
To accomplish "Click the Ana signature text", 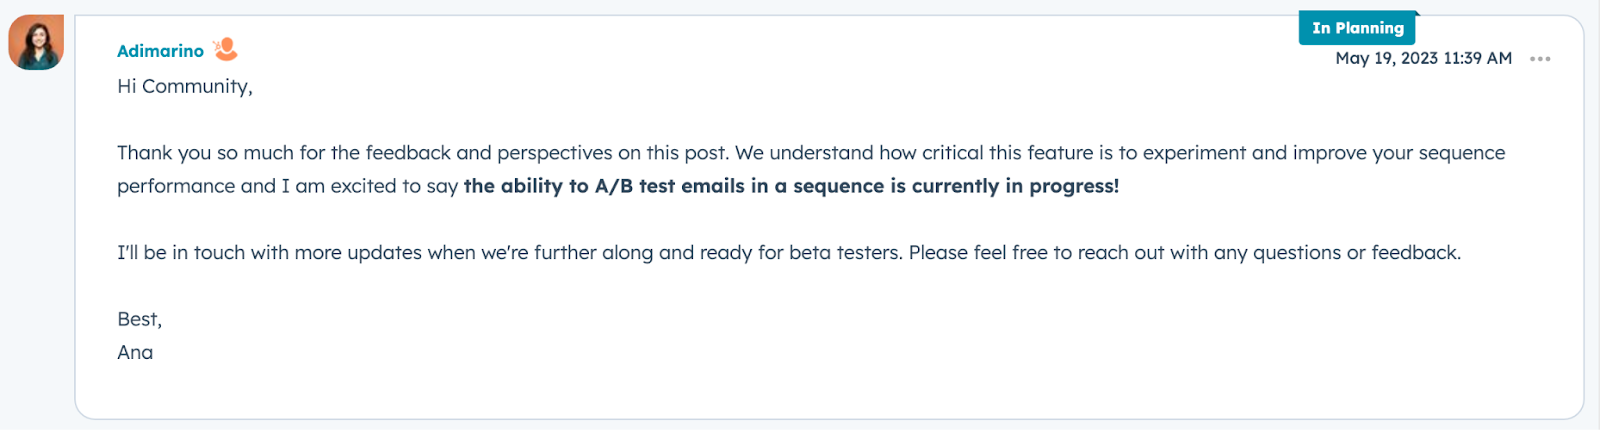I will click(x=135, y=352).
